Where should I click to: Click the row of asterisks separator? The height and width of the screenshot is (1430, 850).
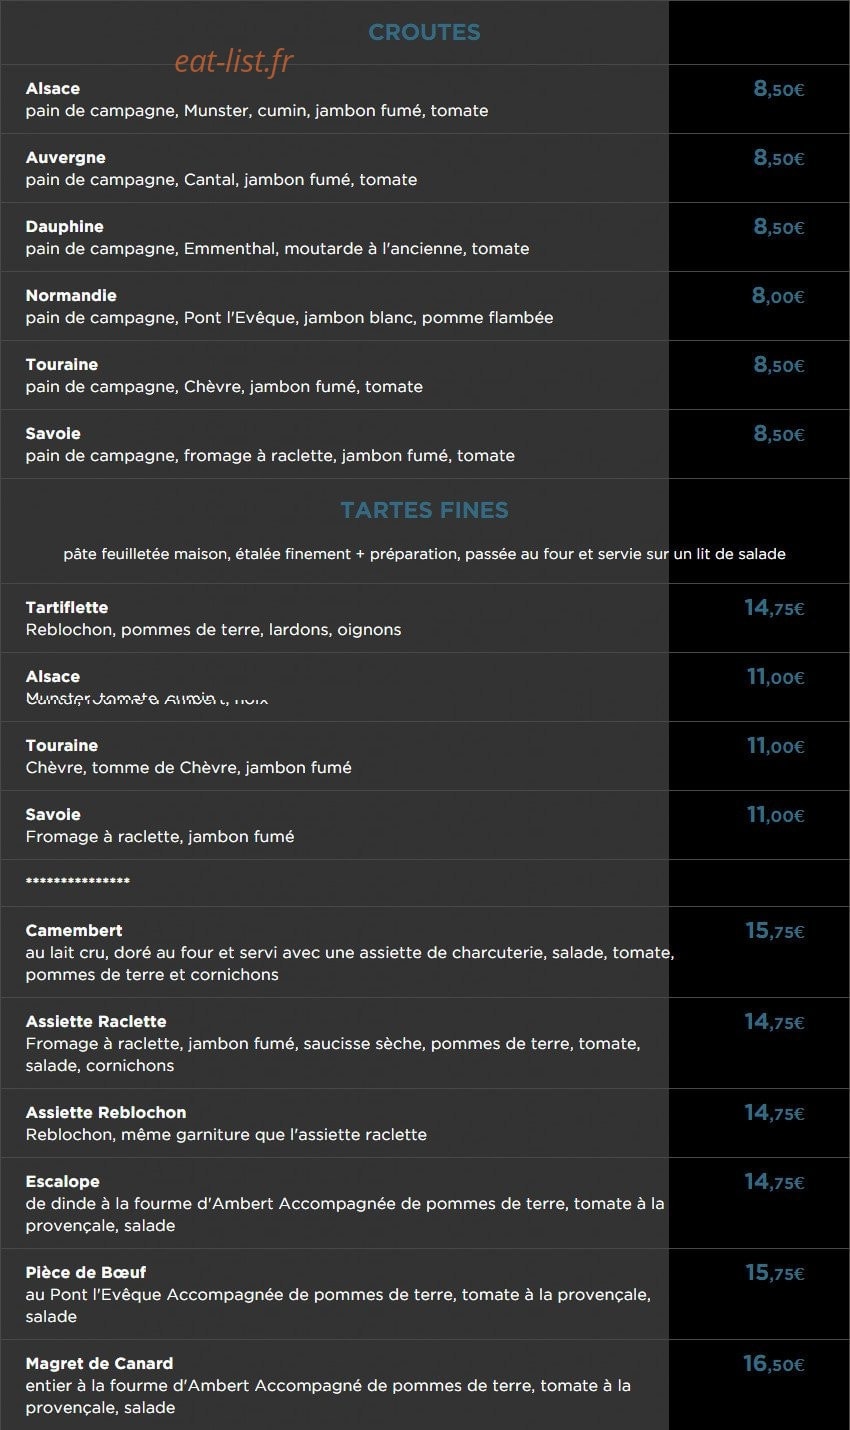(78, 882)
